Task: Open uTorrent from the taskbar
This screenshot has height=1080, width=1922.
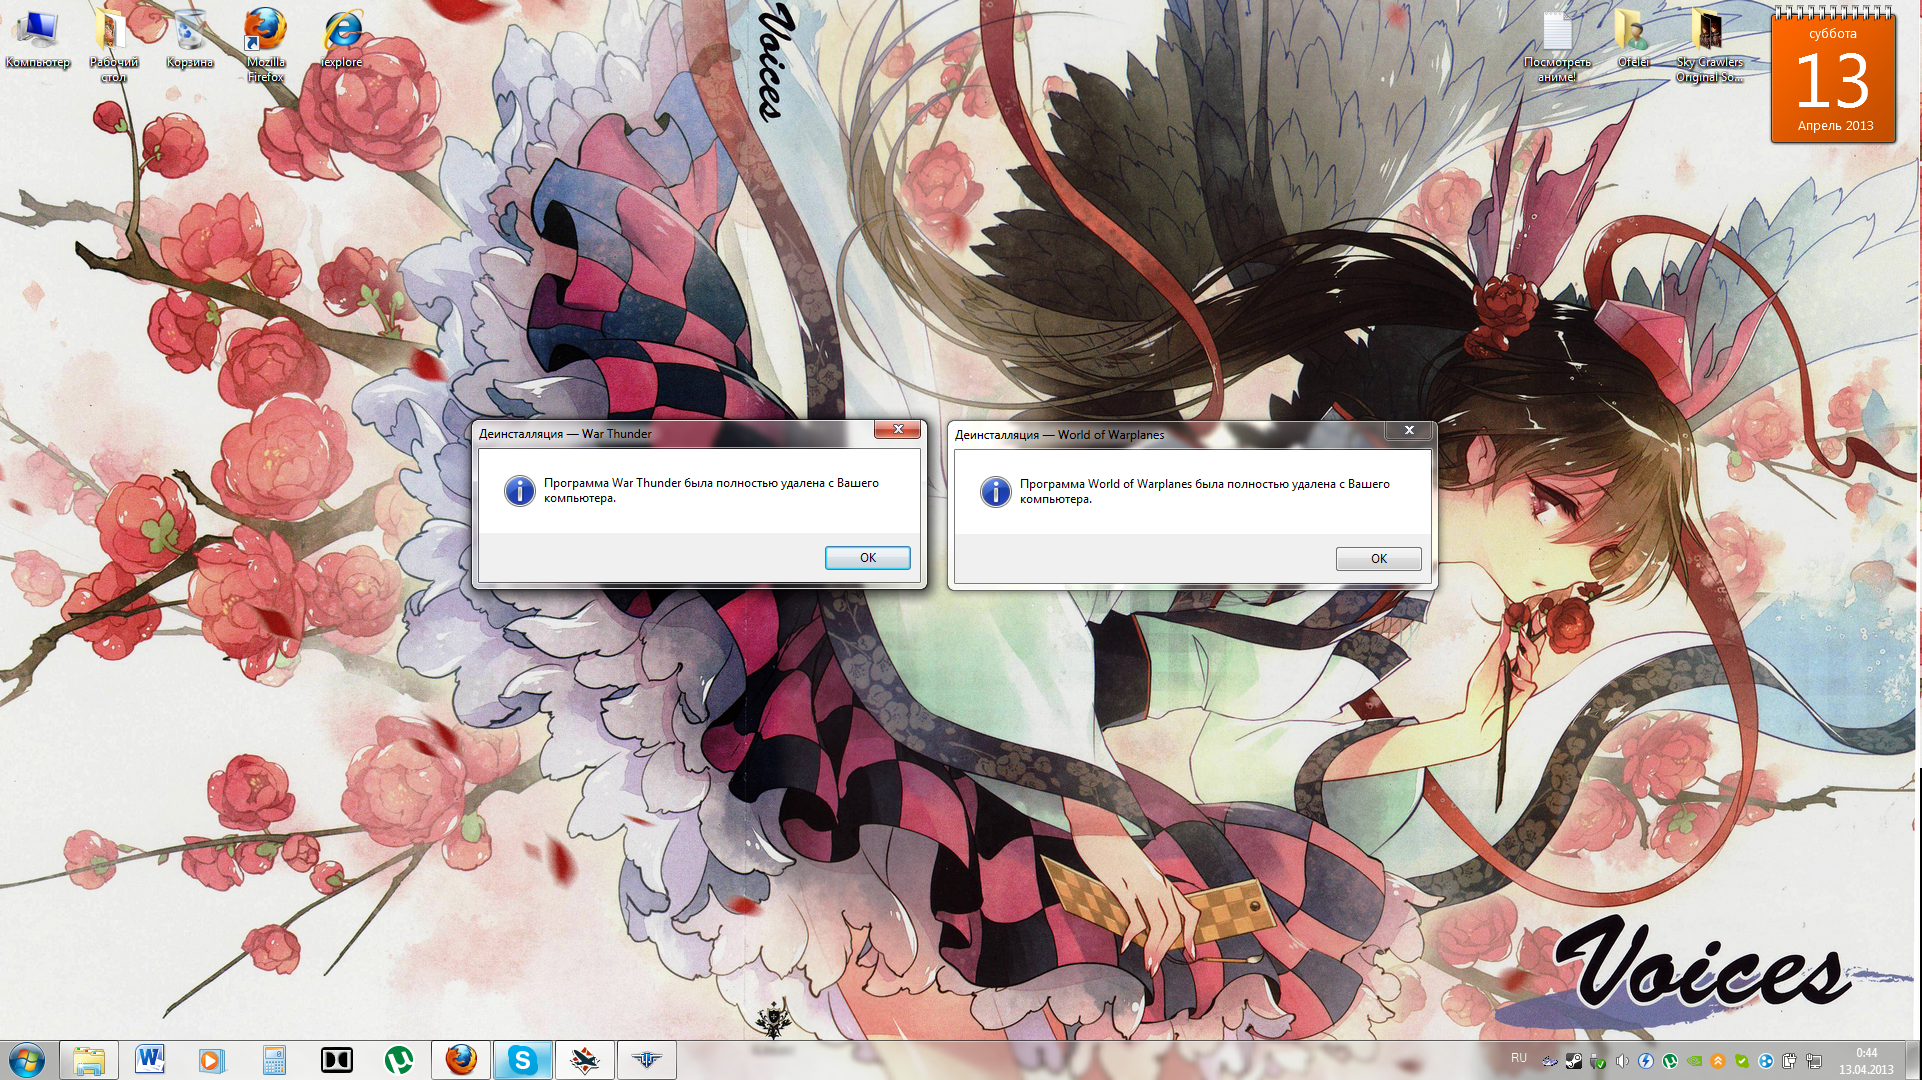Action: click(x=398, y=1060)
